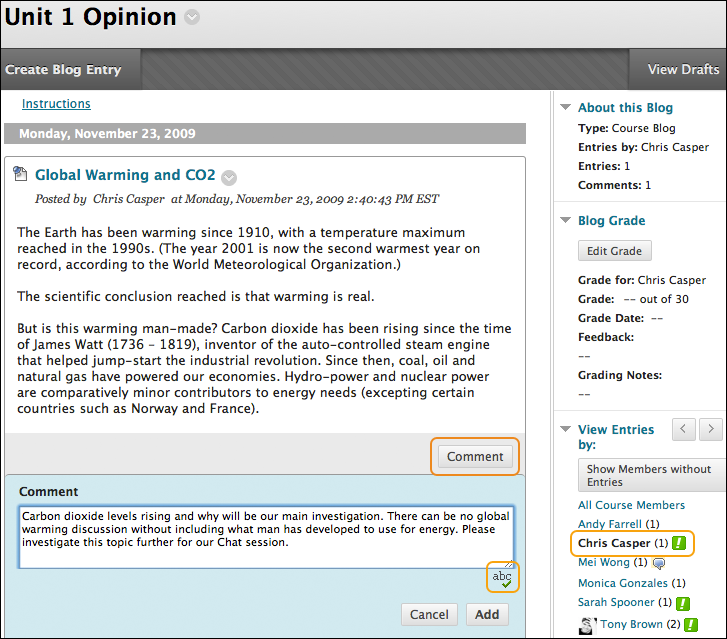This screenshot has width=727, height=639.
Task: Click the spell check abc icon
Action: tap(502, 578)
